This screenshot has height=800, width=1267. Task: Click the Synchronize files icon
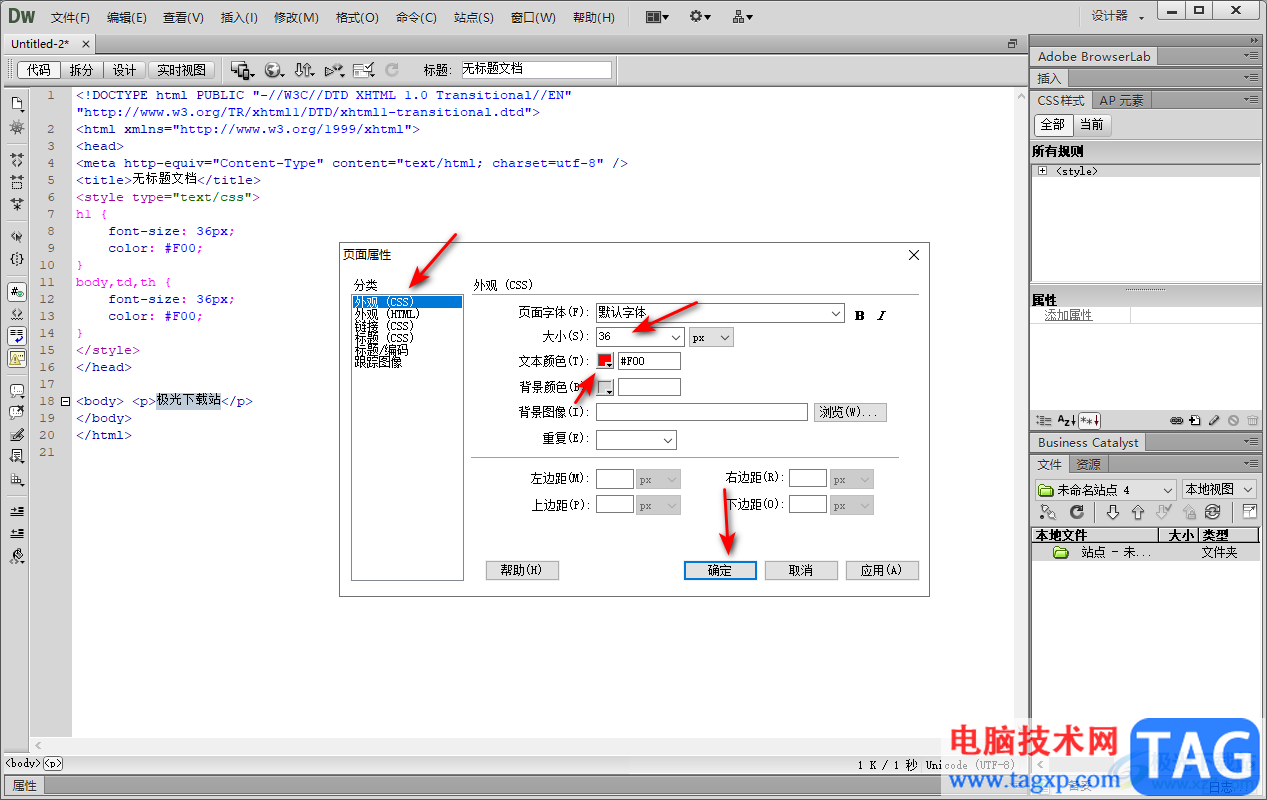1212,512
